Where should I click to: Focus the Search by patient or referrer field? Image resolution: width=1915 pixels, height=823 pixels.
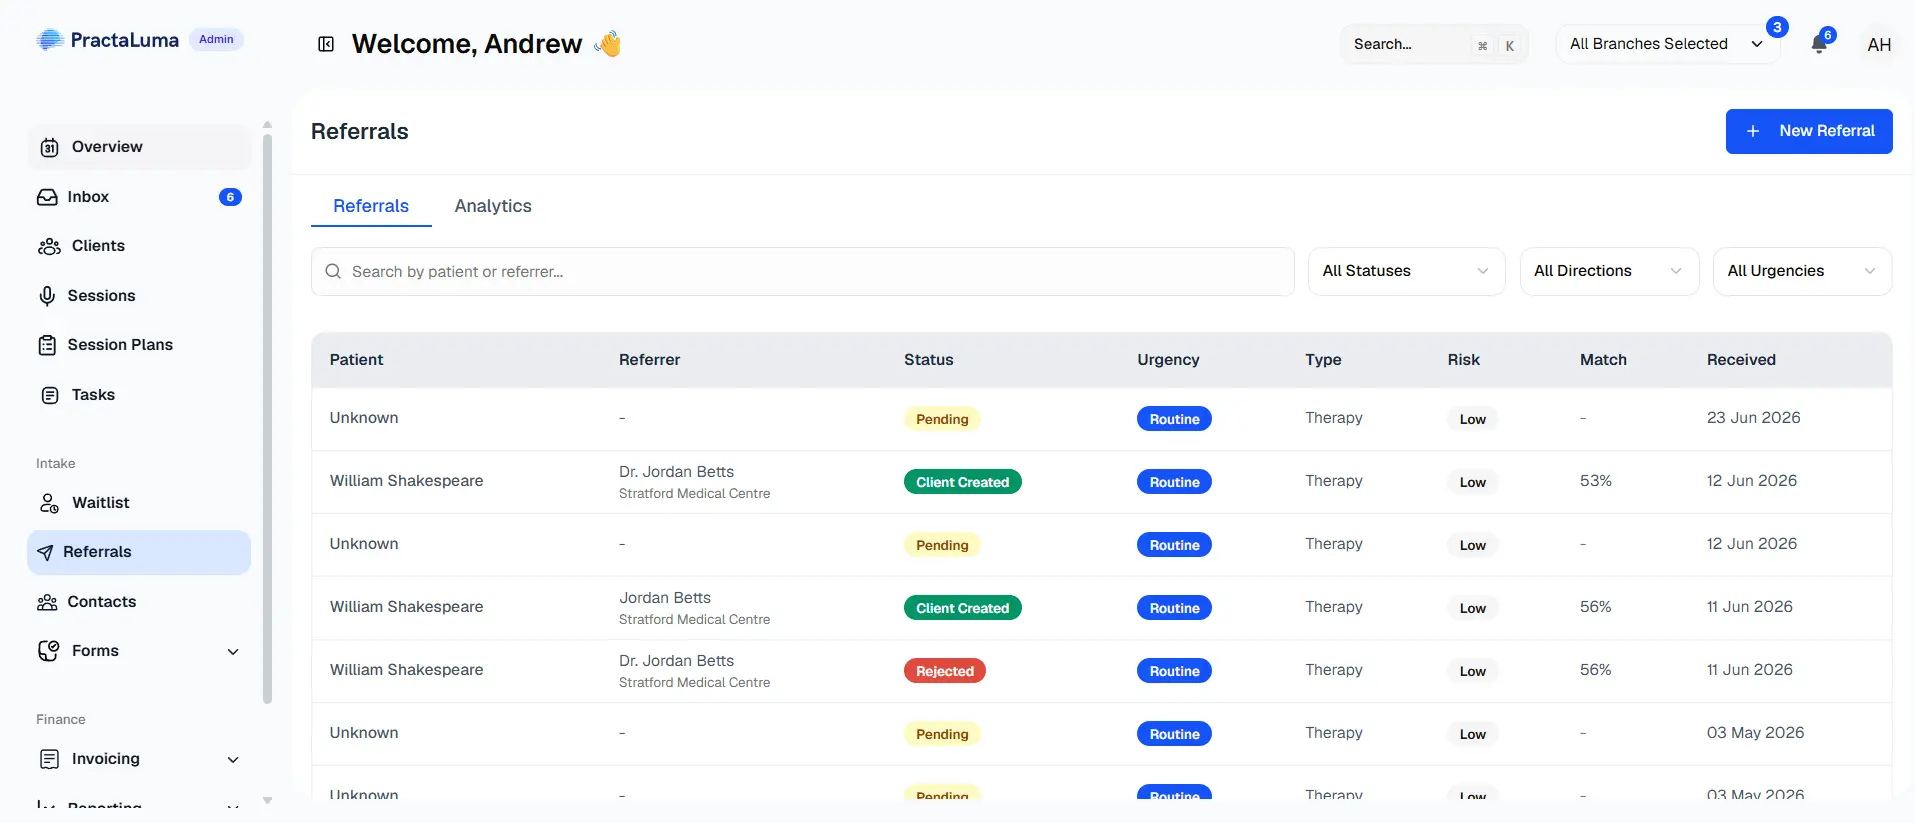tap(802, 271)
